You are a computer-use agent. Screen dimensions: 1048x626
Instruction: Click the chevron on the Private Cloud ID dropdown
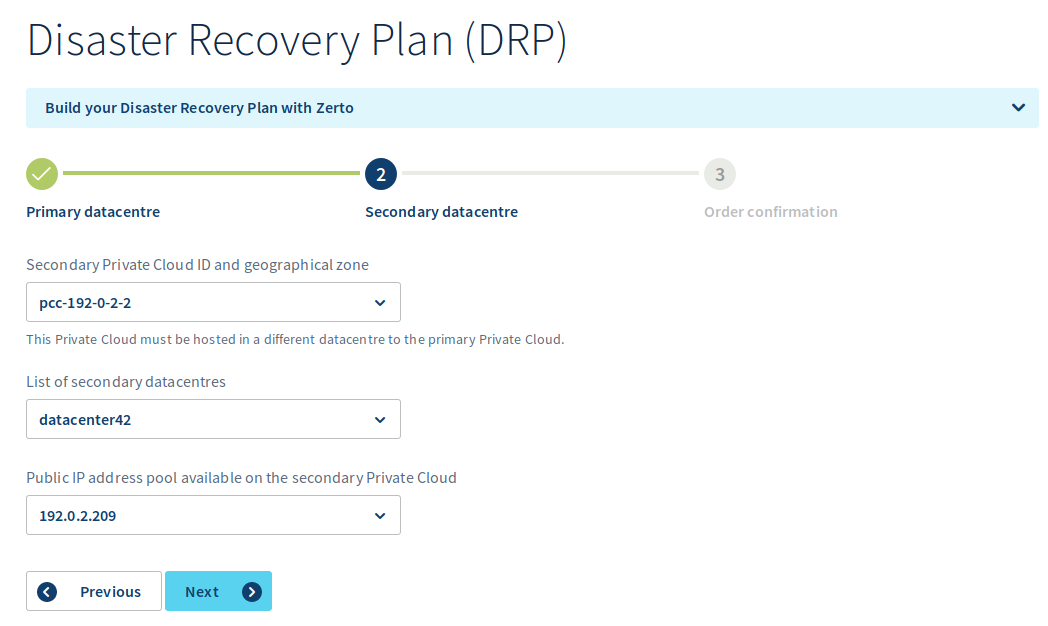pos(380,302)
